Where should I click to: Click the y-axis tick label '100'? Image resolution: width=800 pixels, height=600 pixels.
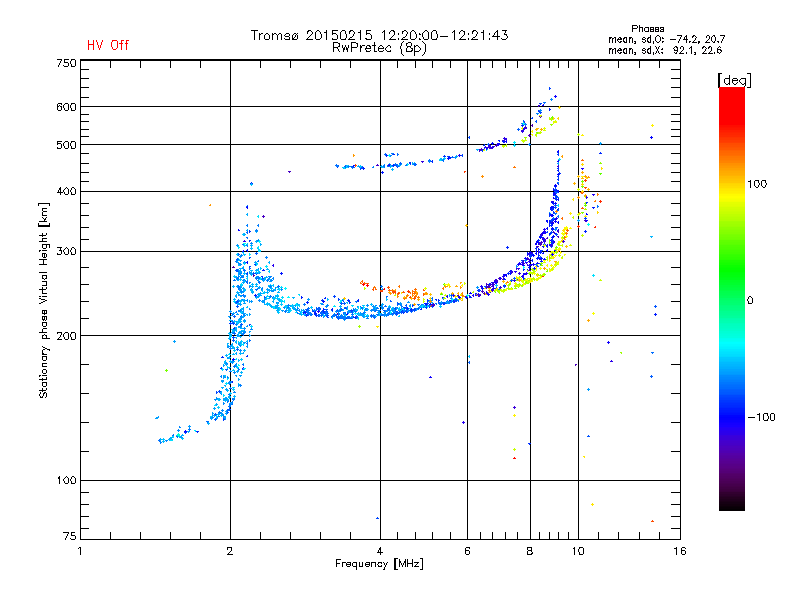pyautogui.click(x=66, y=480)
